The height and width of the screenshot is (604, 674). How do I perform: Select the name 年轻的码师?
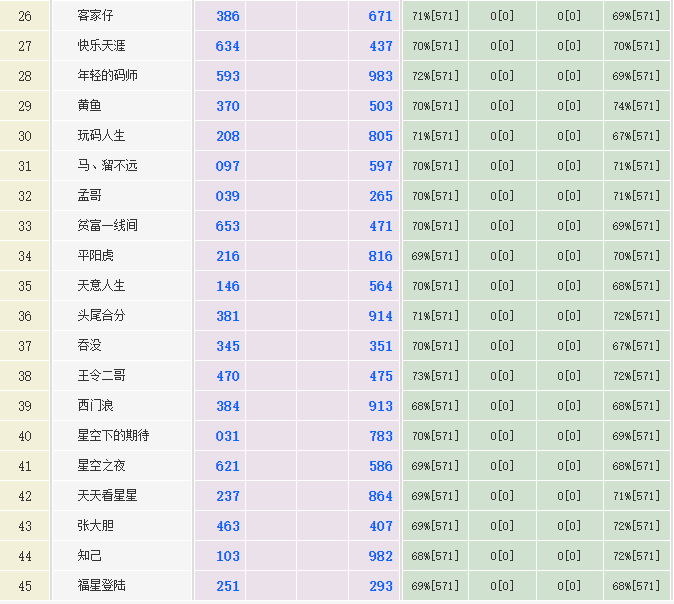point(108,76)
